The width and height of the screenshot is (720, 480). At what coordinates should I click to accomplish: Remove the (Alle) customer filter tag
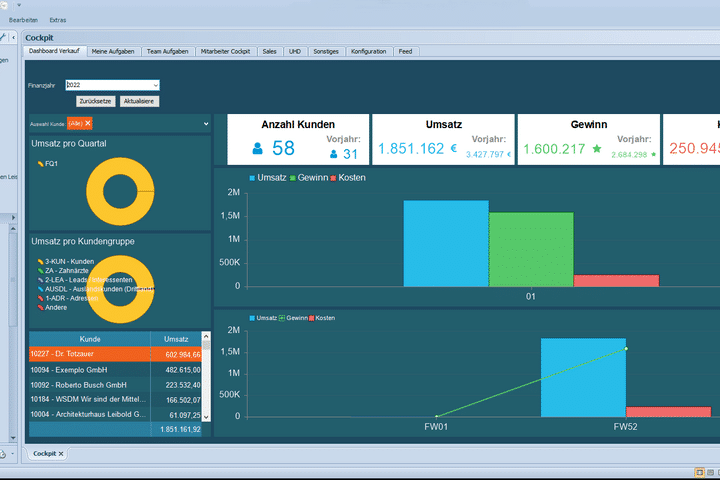88,123
